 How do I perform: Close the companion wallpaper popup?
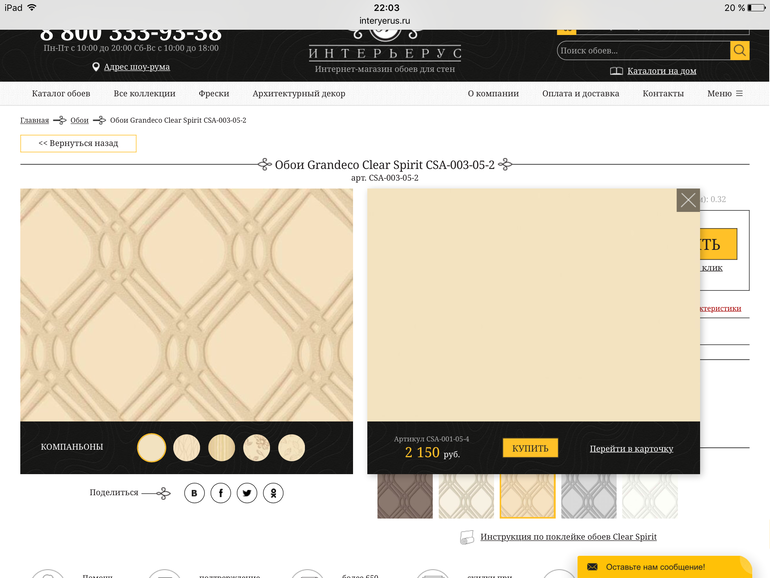click(688, 200)
